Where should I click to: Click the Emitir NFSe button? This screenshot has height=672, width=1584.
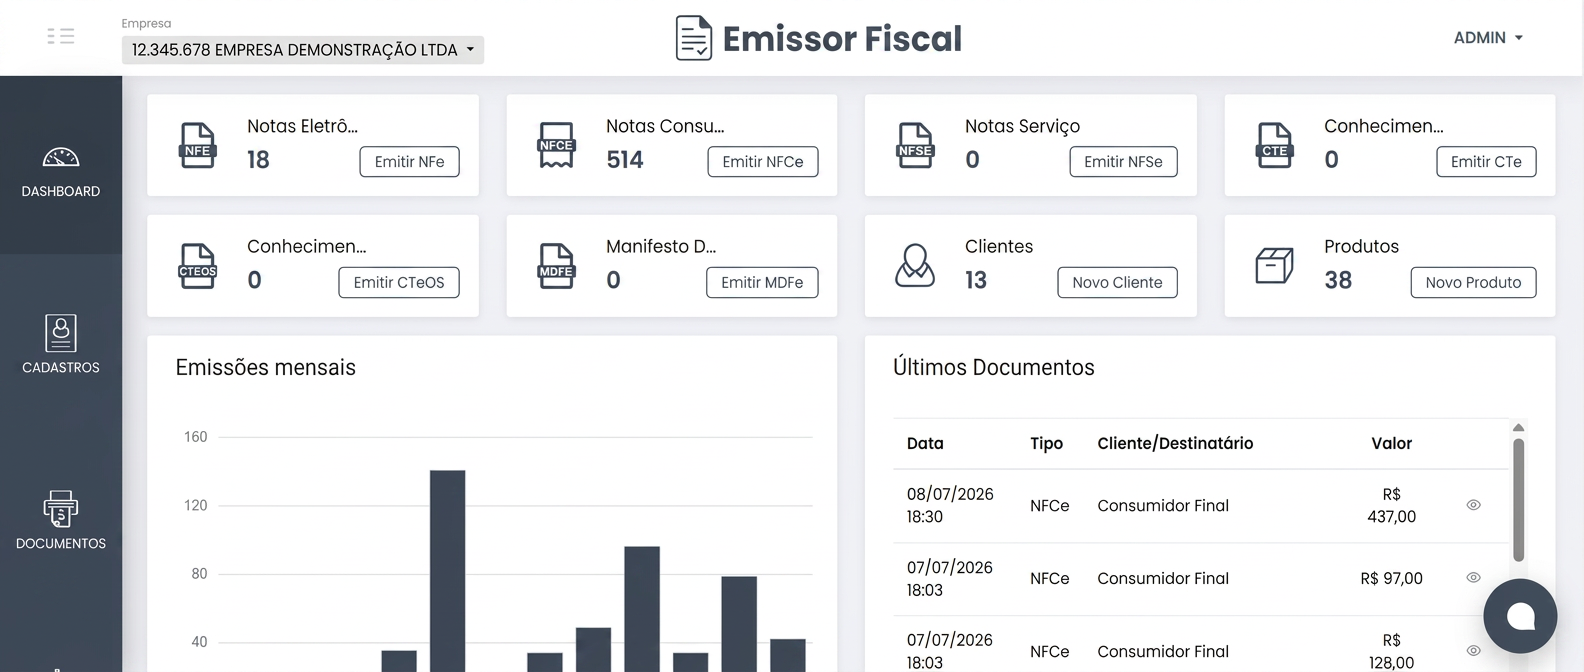pos(1123,162)
